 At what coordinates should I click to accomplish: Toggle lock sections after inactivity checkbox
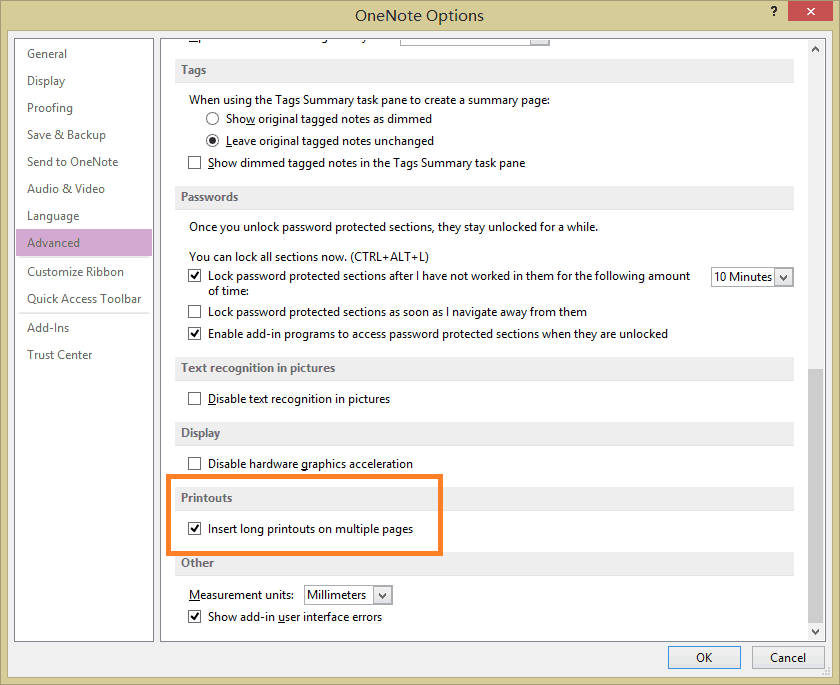coord(194,276)
